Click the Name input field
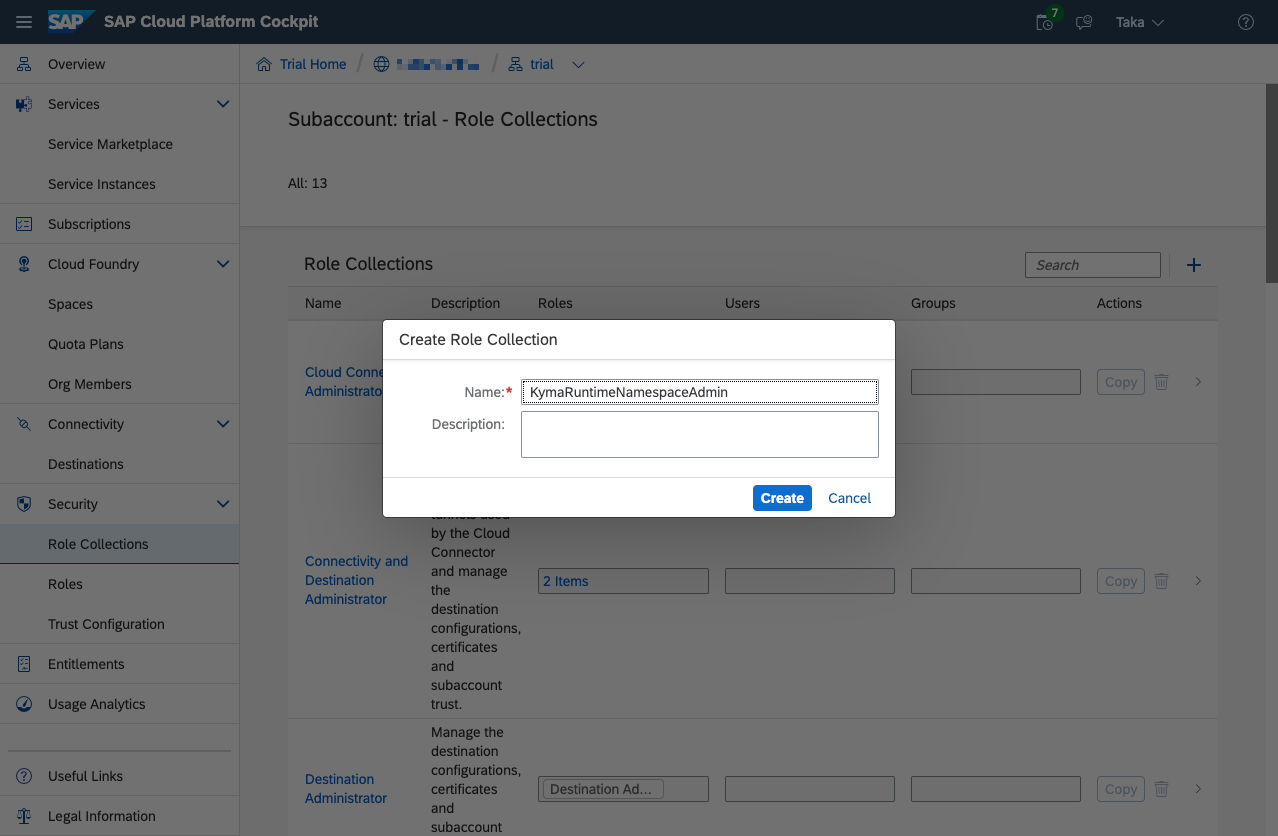Image resolution: width=1278 pixels, height=836 pixels. pos(700,392)
